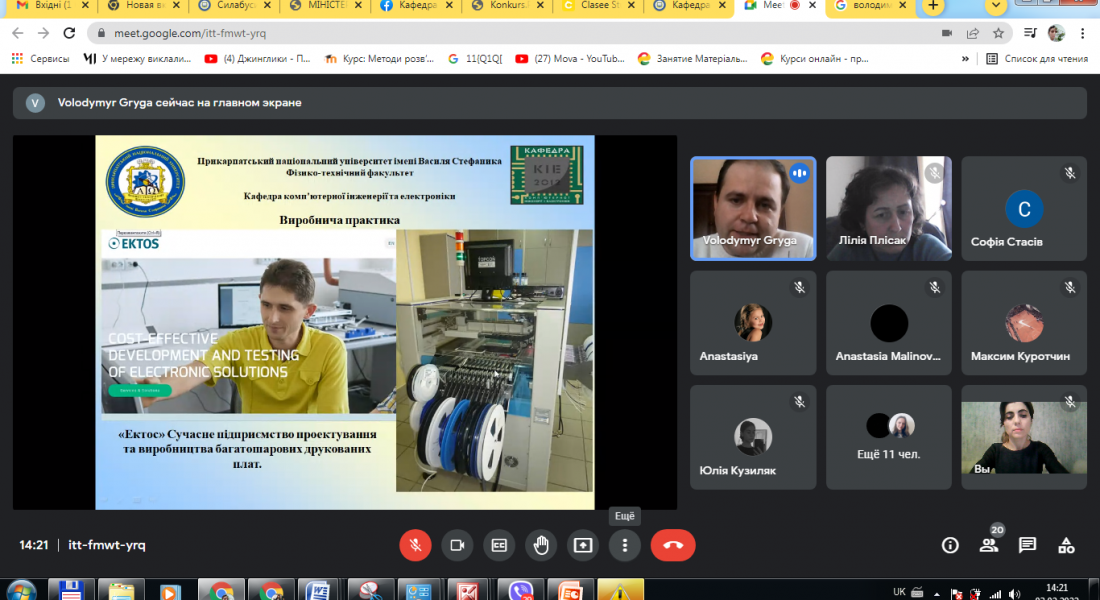This screenshot has width=1100, height=600.
Task: Open activities panel icon
Action: pyautogui.click(x=1066, y=545)
